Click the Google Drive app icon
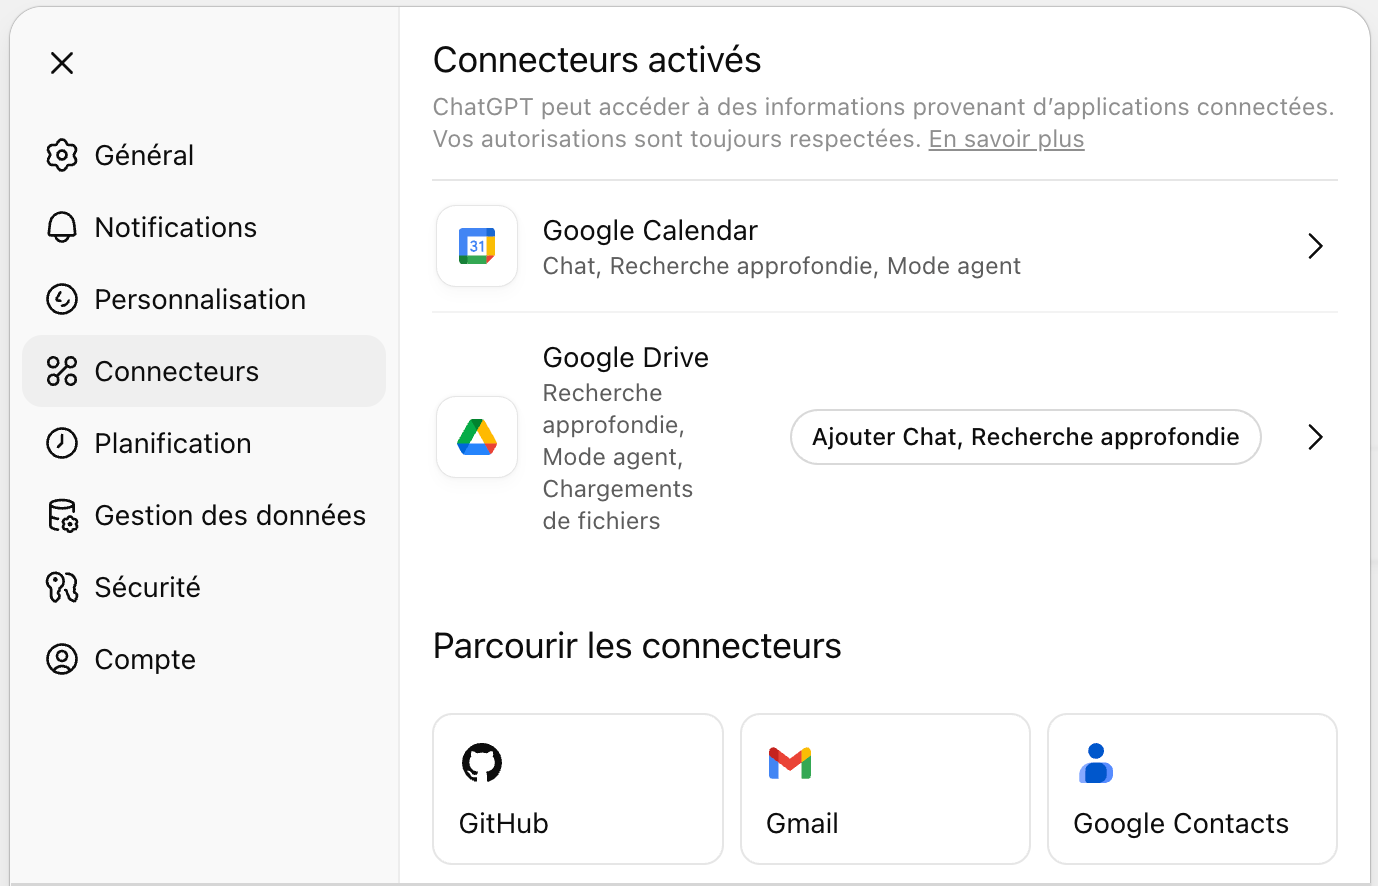Image resolution: width=1378 pixels, height=886 pixels. coord(477,437)
